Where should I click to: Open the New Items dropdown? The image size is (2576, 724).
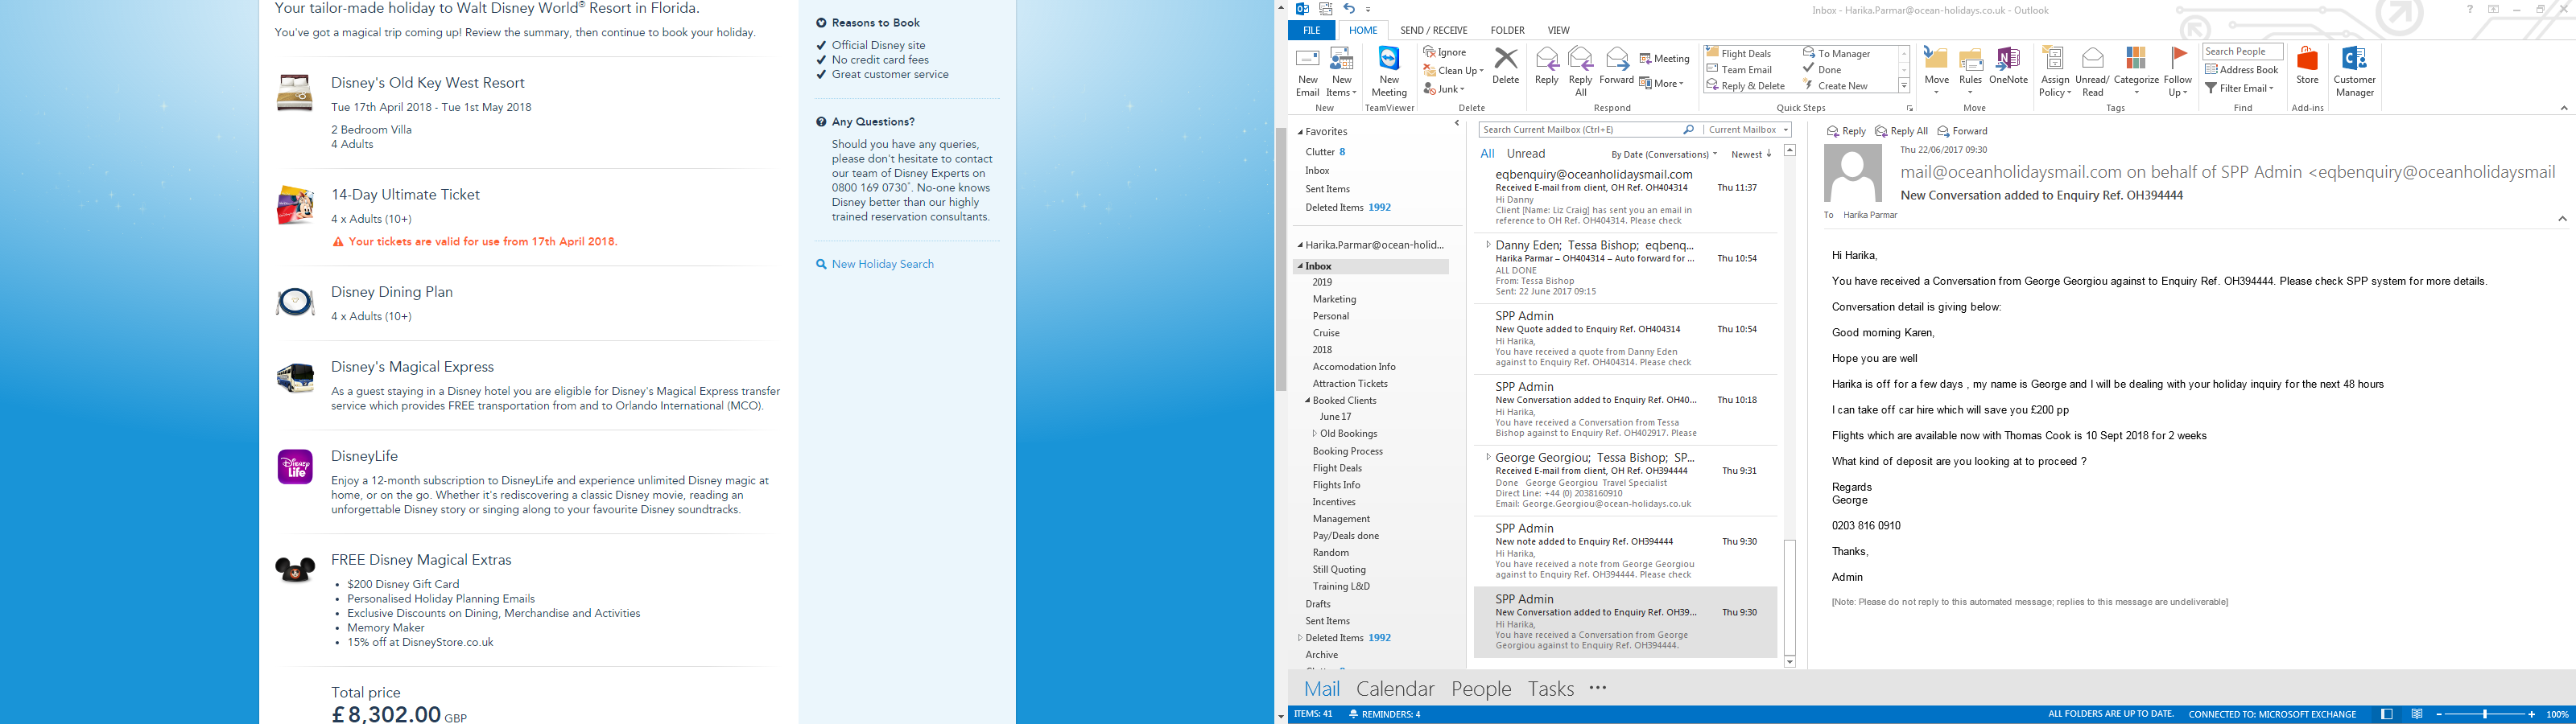pyautogui.click(x=1342, y=71)
